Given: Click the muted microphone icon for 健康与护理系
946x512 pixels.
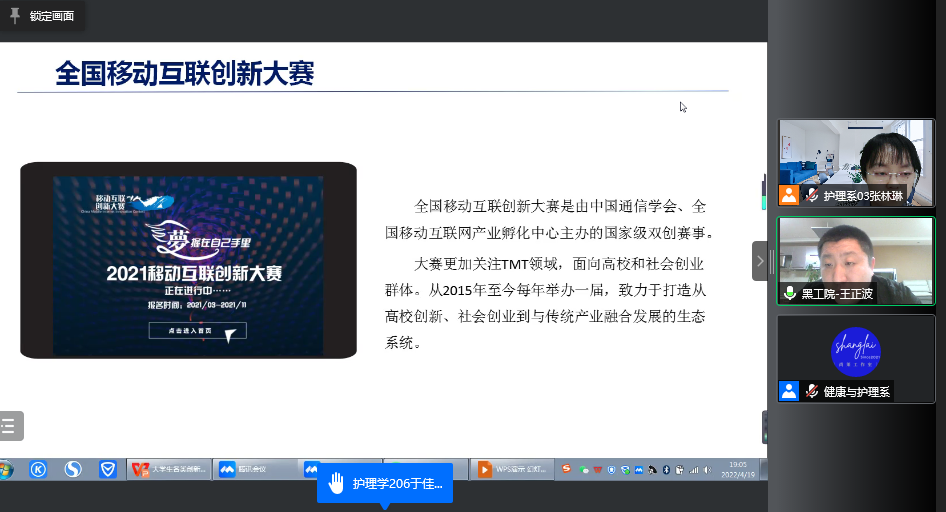Looking at the screenshot, I should pos(812,392).
